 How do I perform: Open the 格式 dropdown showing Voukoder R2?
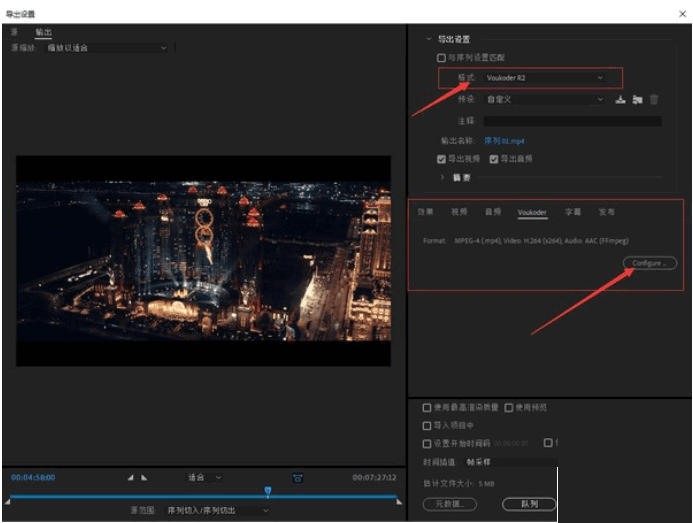544,77
